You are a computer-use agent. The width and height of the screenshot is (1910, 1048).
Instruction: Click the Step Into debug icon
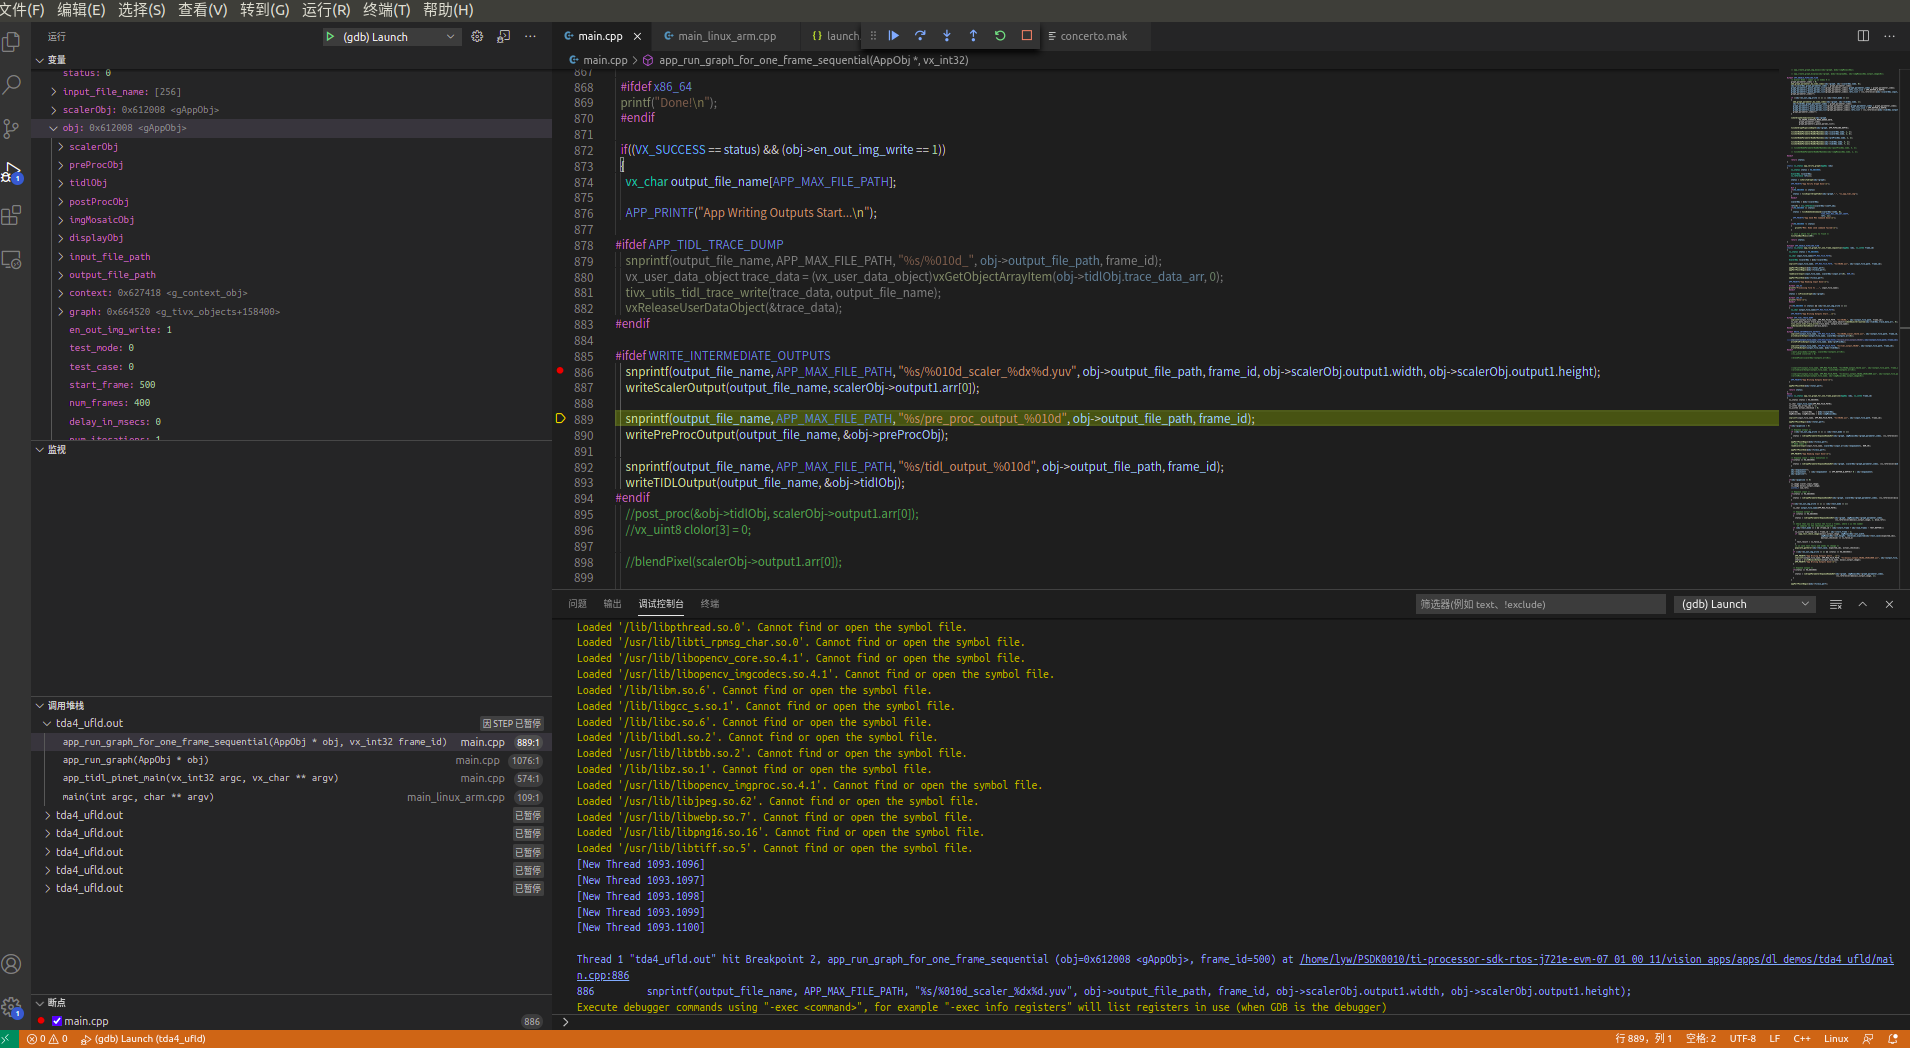point(947,36)
